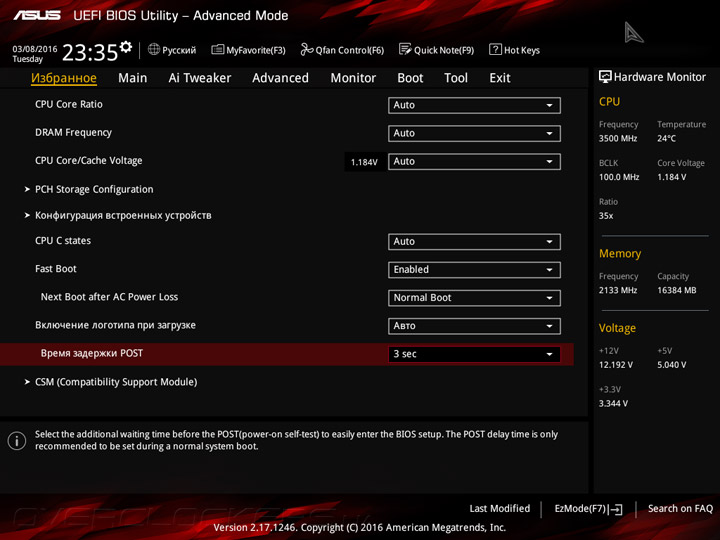The width and height of the screenshot is (720, 540).
Task: Switch to EzMode(F7)
Action: [x=588, y=509]
